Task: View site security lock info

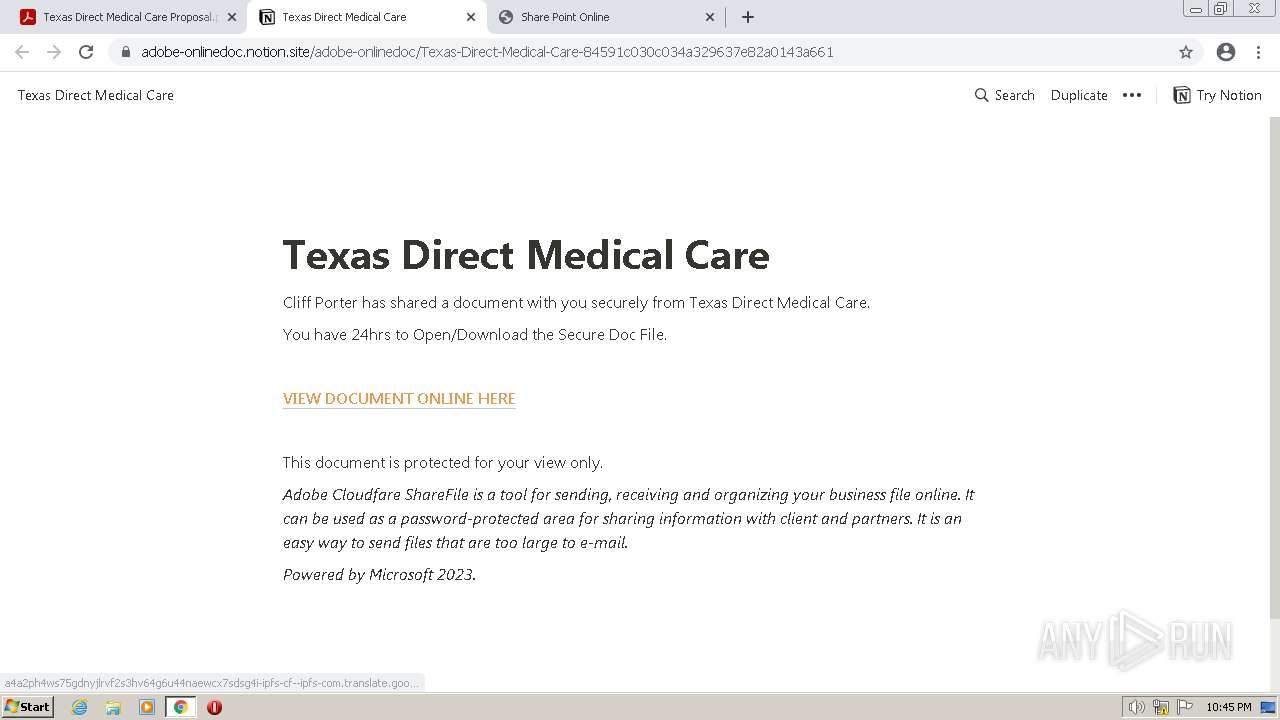Action: (126, 52)
